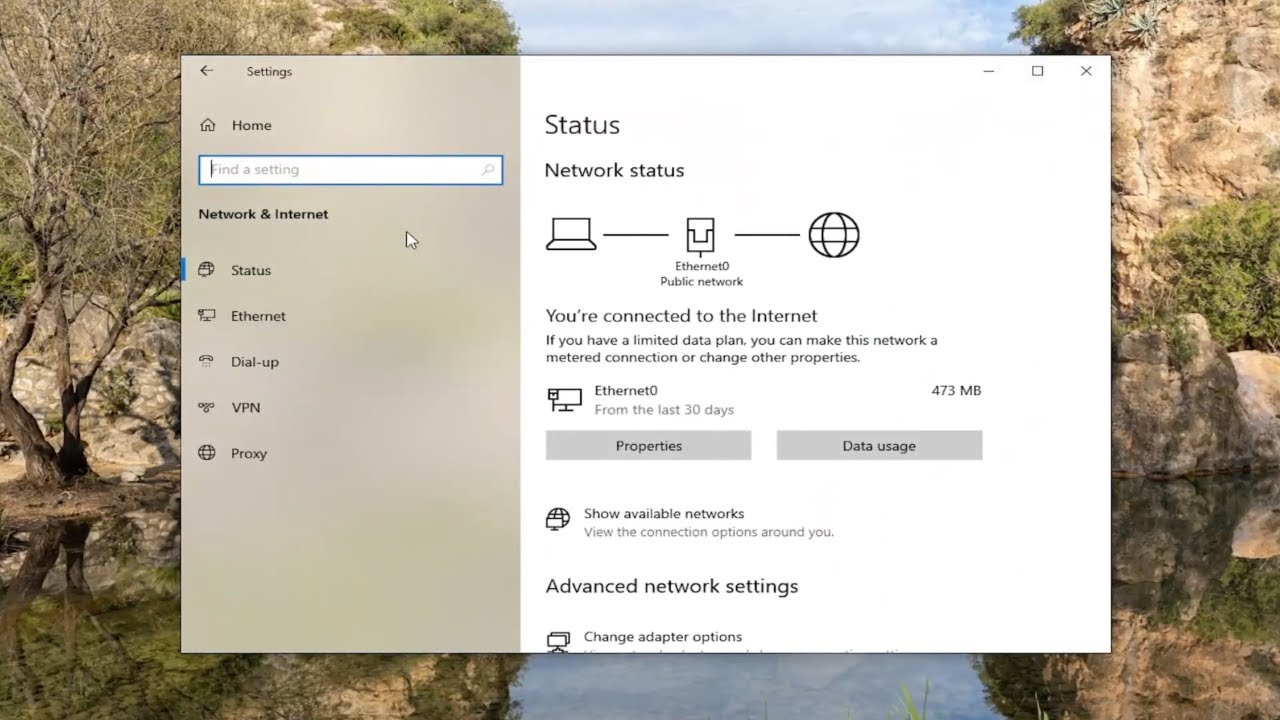Open Change adapter options link

click(663, 637)
